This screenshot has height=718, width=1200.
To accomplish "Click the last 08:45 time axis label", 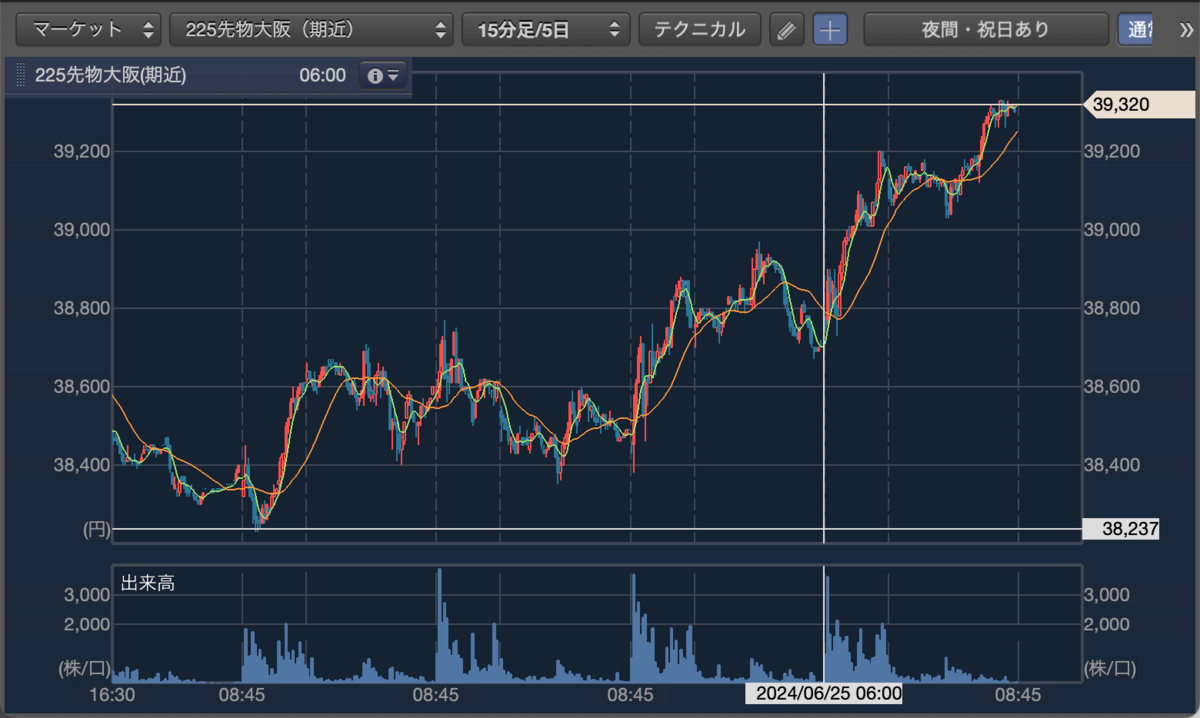I will pos(1017,694).
